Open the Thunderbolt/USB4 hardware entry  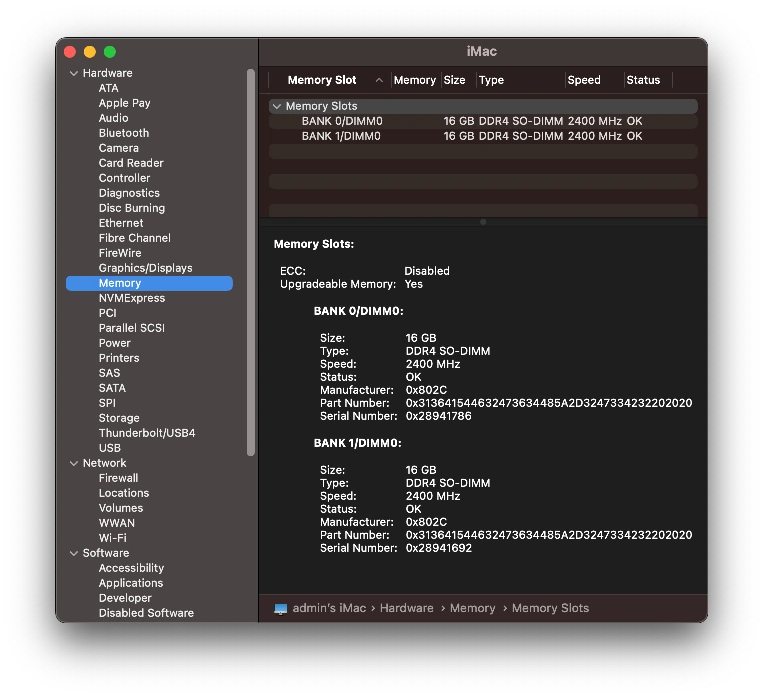pyautogui.click(x=147, y=433)
